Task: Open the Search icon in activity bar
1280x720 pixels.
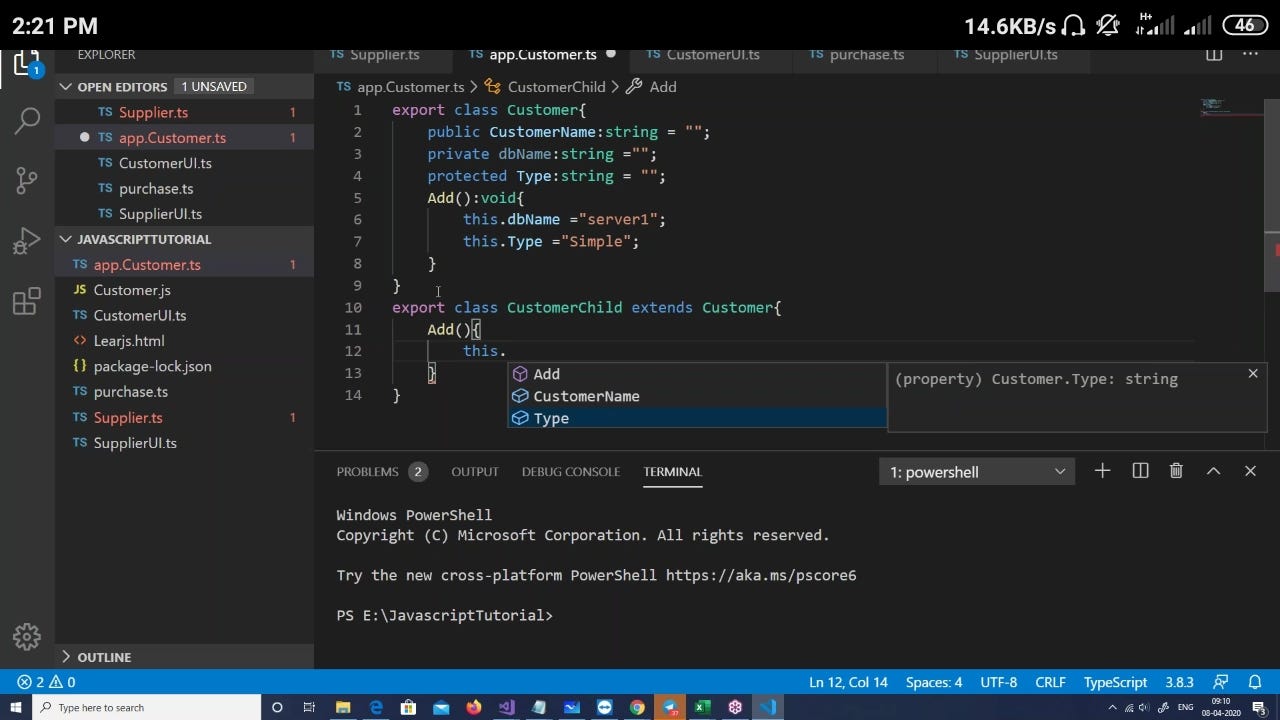Action: [25, 120]
